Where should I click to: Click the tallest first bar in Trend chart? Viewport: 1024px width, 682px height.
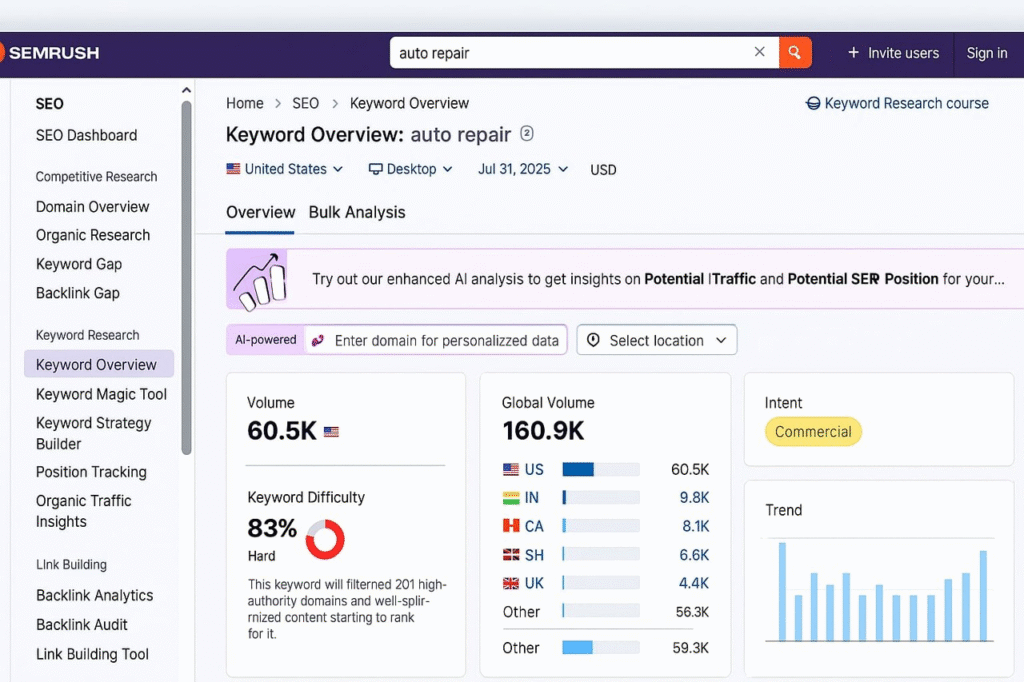[x=782, y=591]
